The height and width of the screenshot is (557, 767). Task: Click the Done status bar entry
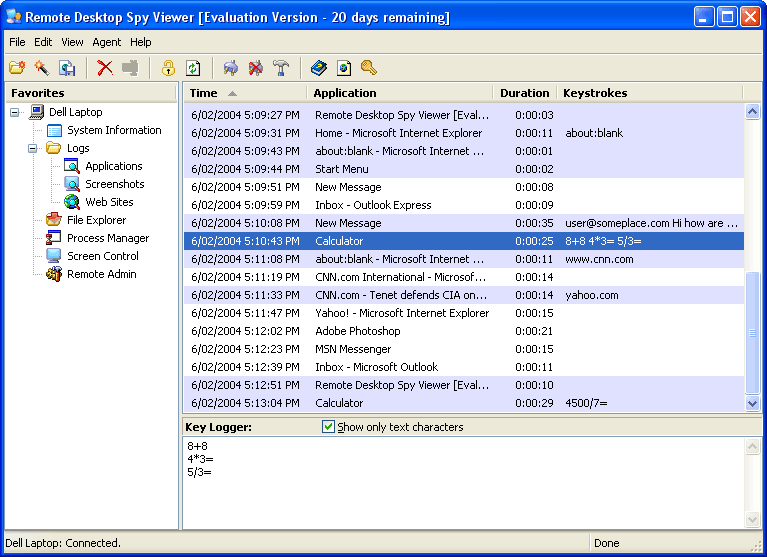point(607,543)
